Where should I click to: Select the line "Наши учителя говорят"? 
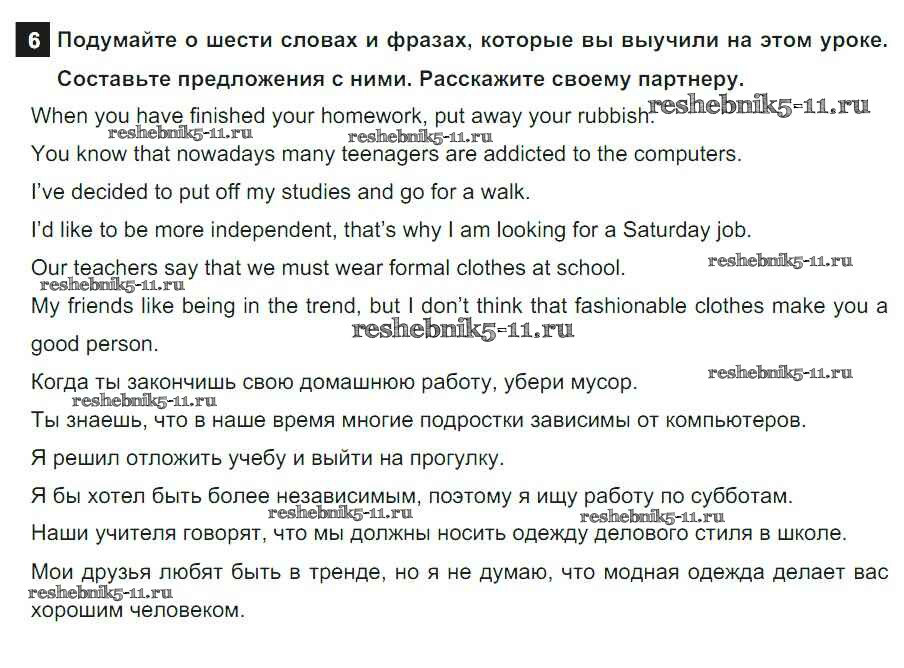point(438,534)
